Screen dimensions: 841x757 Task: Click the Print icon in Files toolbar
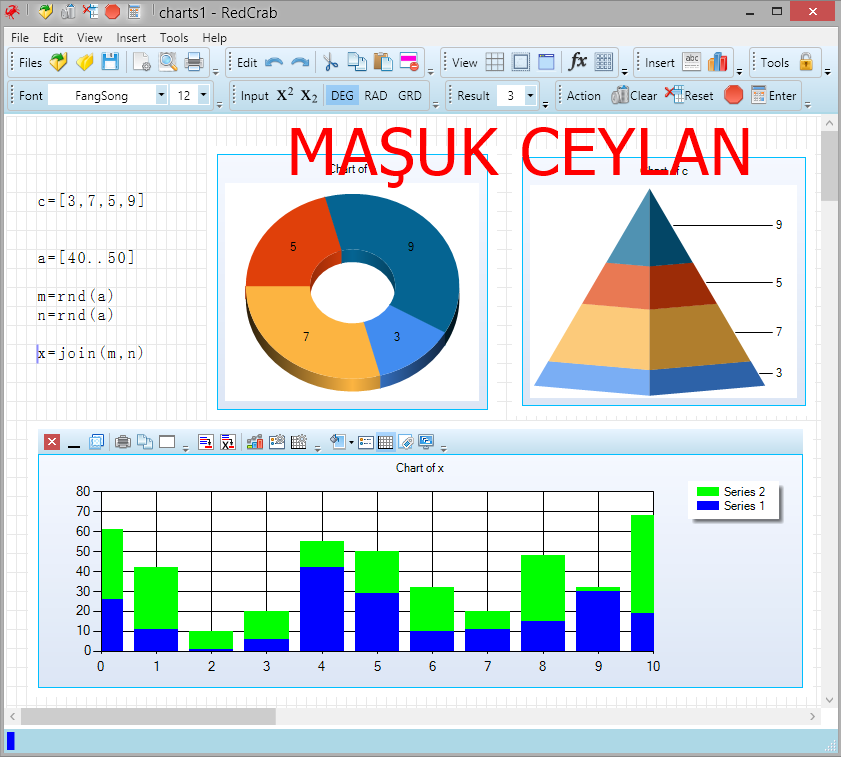194,62
